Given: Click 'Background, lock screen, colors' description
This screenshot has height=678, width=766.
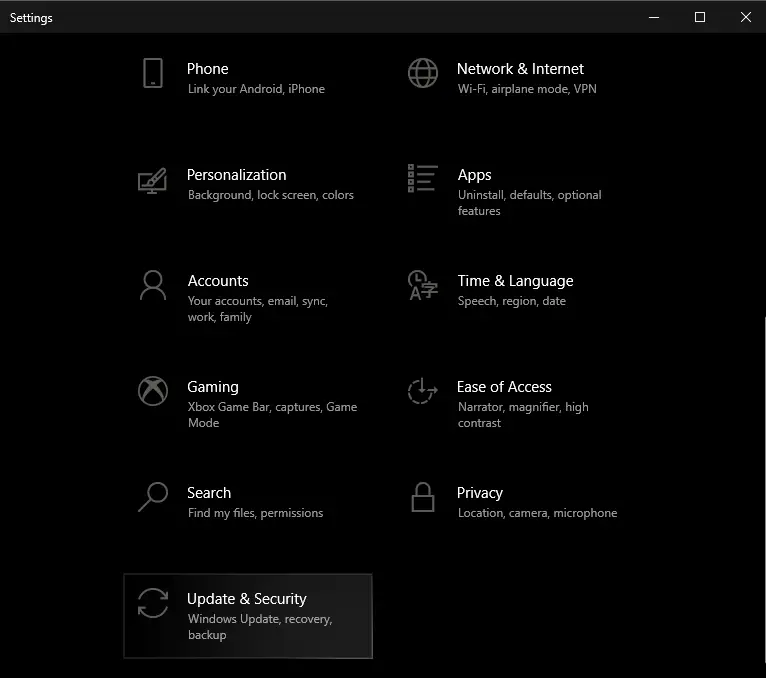Looking at the screenshot, I should 271,195.
